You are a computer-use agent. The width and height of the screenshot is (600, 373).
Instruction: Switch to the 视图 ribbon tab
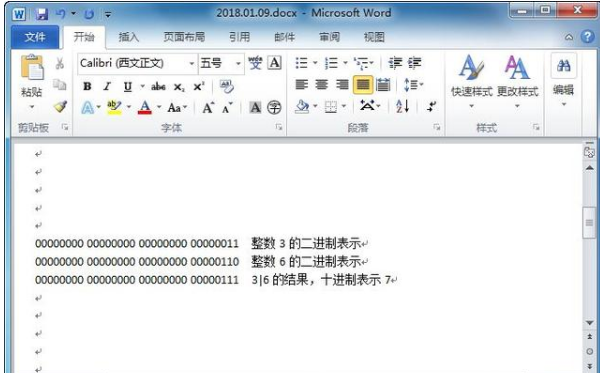pos(374,37)
